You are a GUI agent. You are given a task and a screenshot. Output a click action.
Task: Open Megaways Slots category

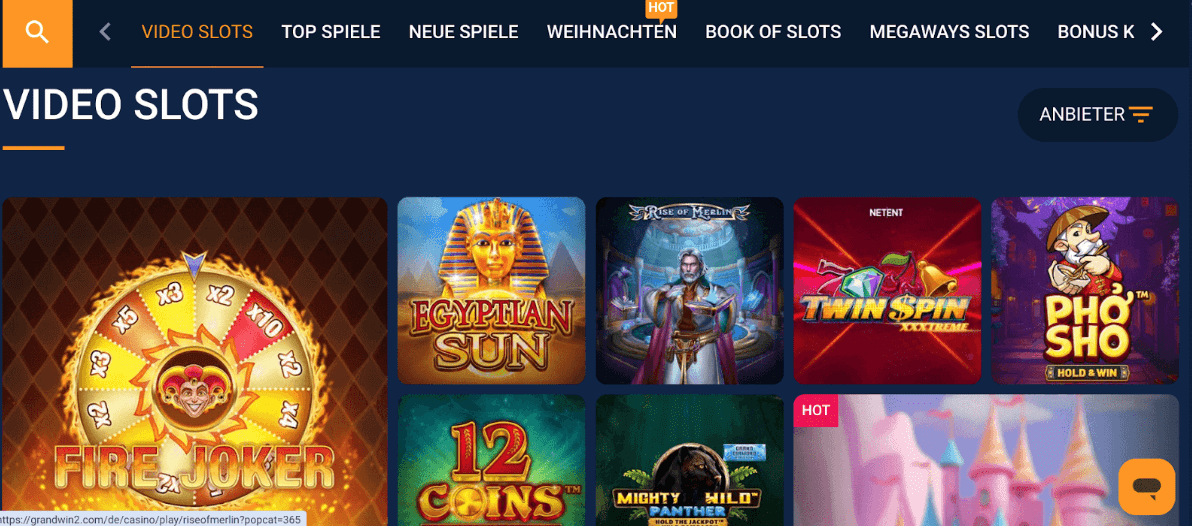(949, 33)
